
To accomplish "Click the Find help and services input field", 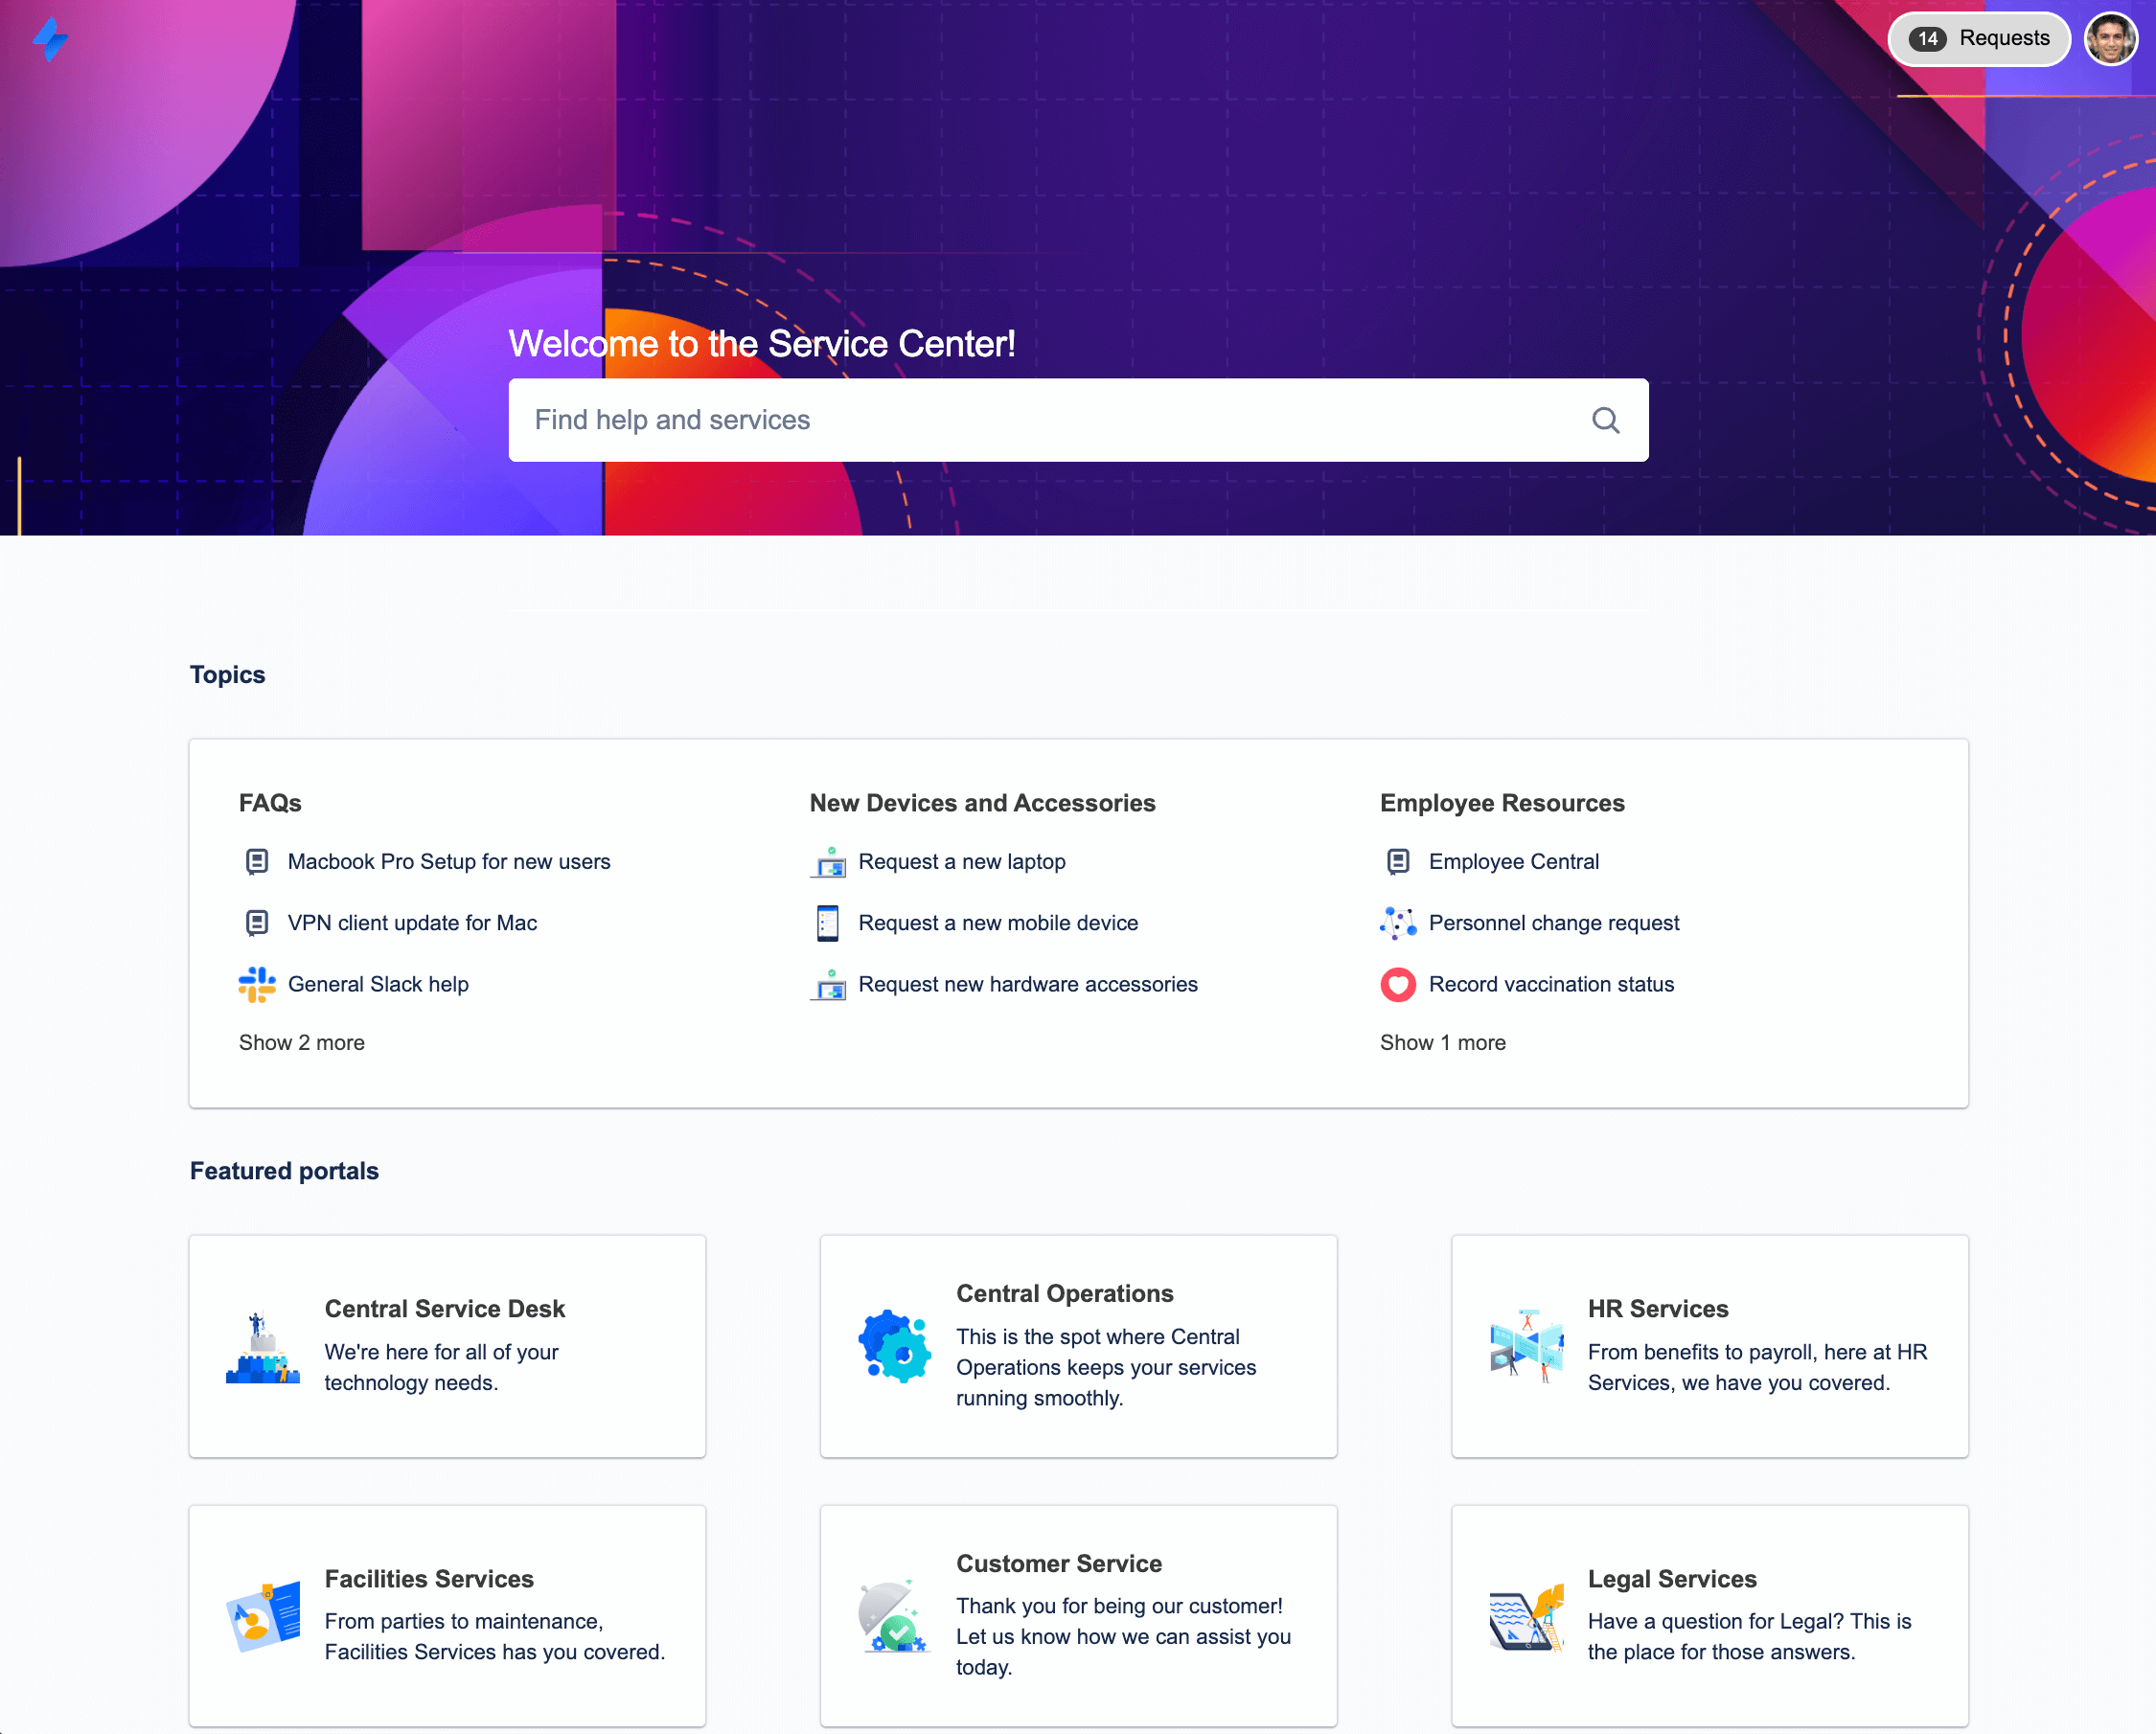I will coord(1078,420).
